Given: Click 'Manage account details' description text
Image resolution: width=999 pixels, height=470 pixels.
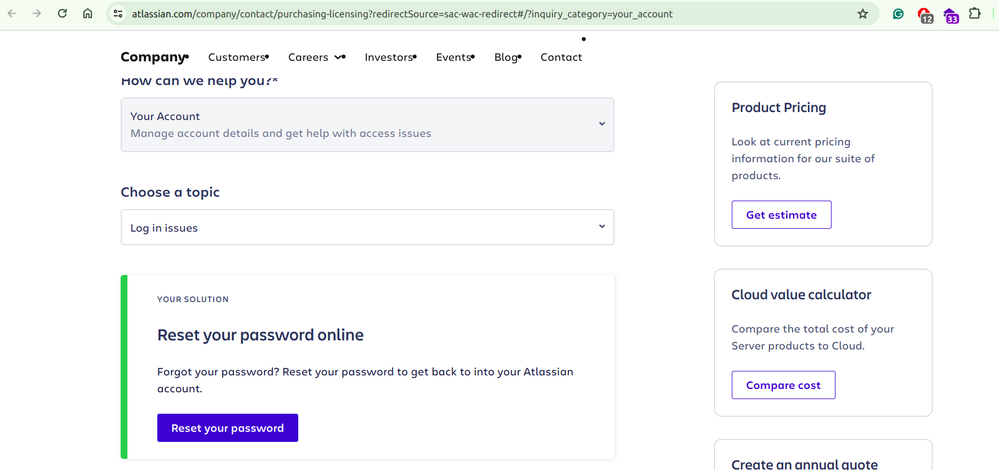Looking at the screenshot, I should tap(281, 134).
